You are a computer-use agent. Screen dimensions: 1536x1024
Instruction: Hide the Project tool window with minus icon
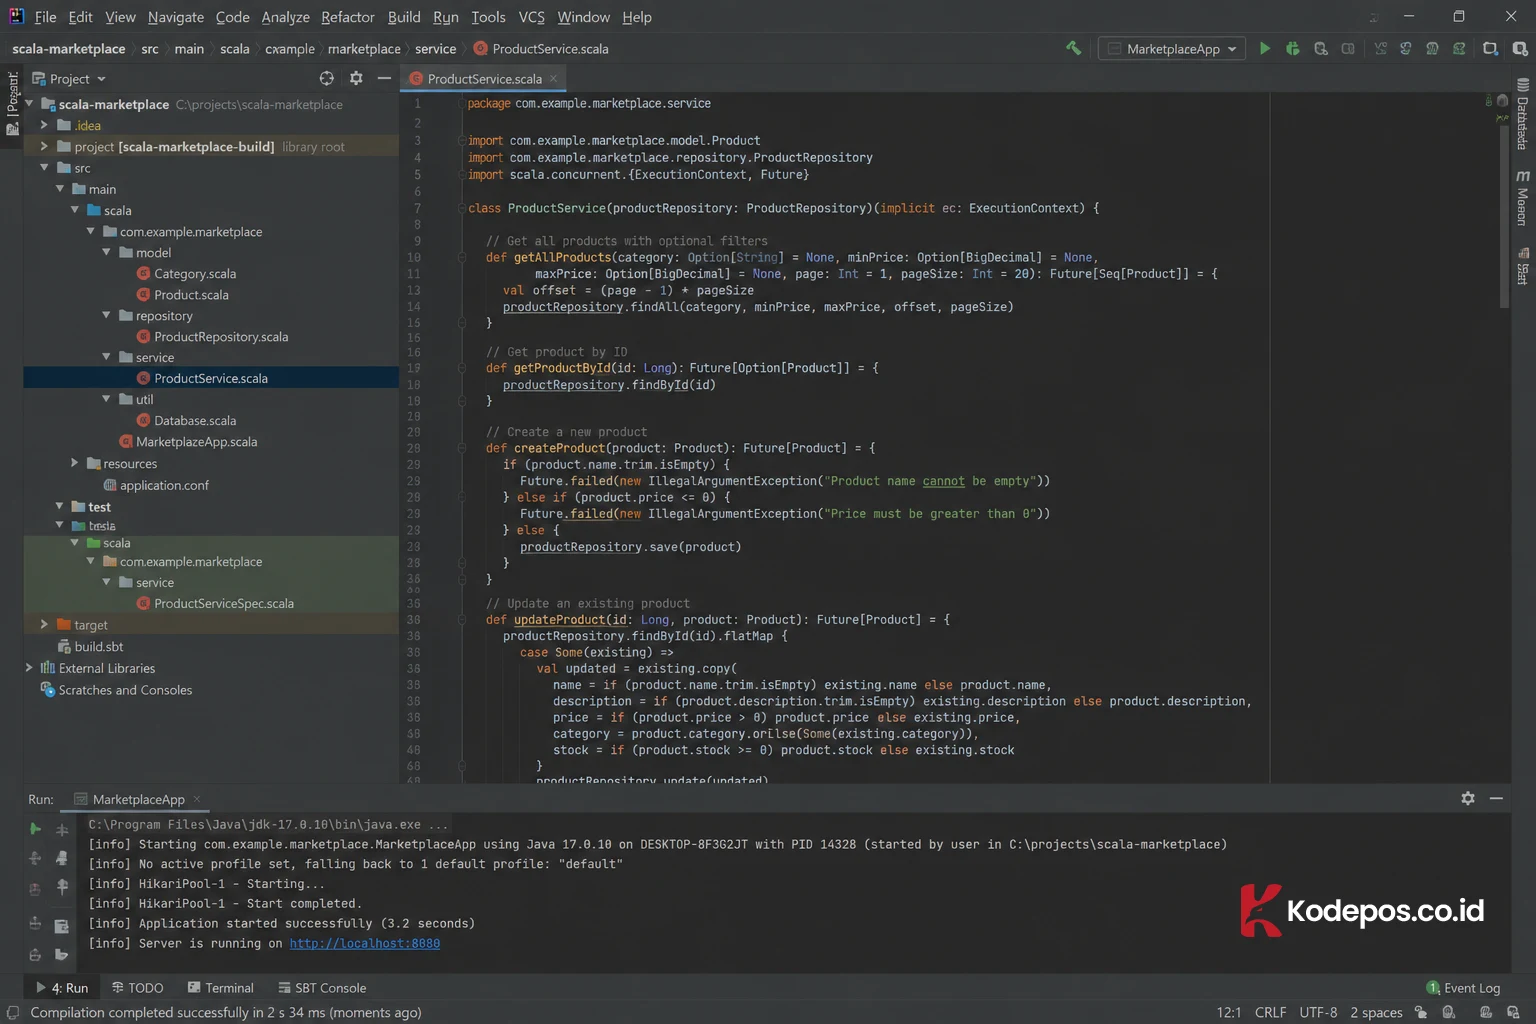coord(384,78)
